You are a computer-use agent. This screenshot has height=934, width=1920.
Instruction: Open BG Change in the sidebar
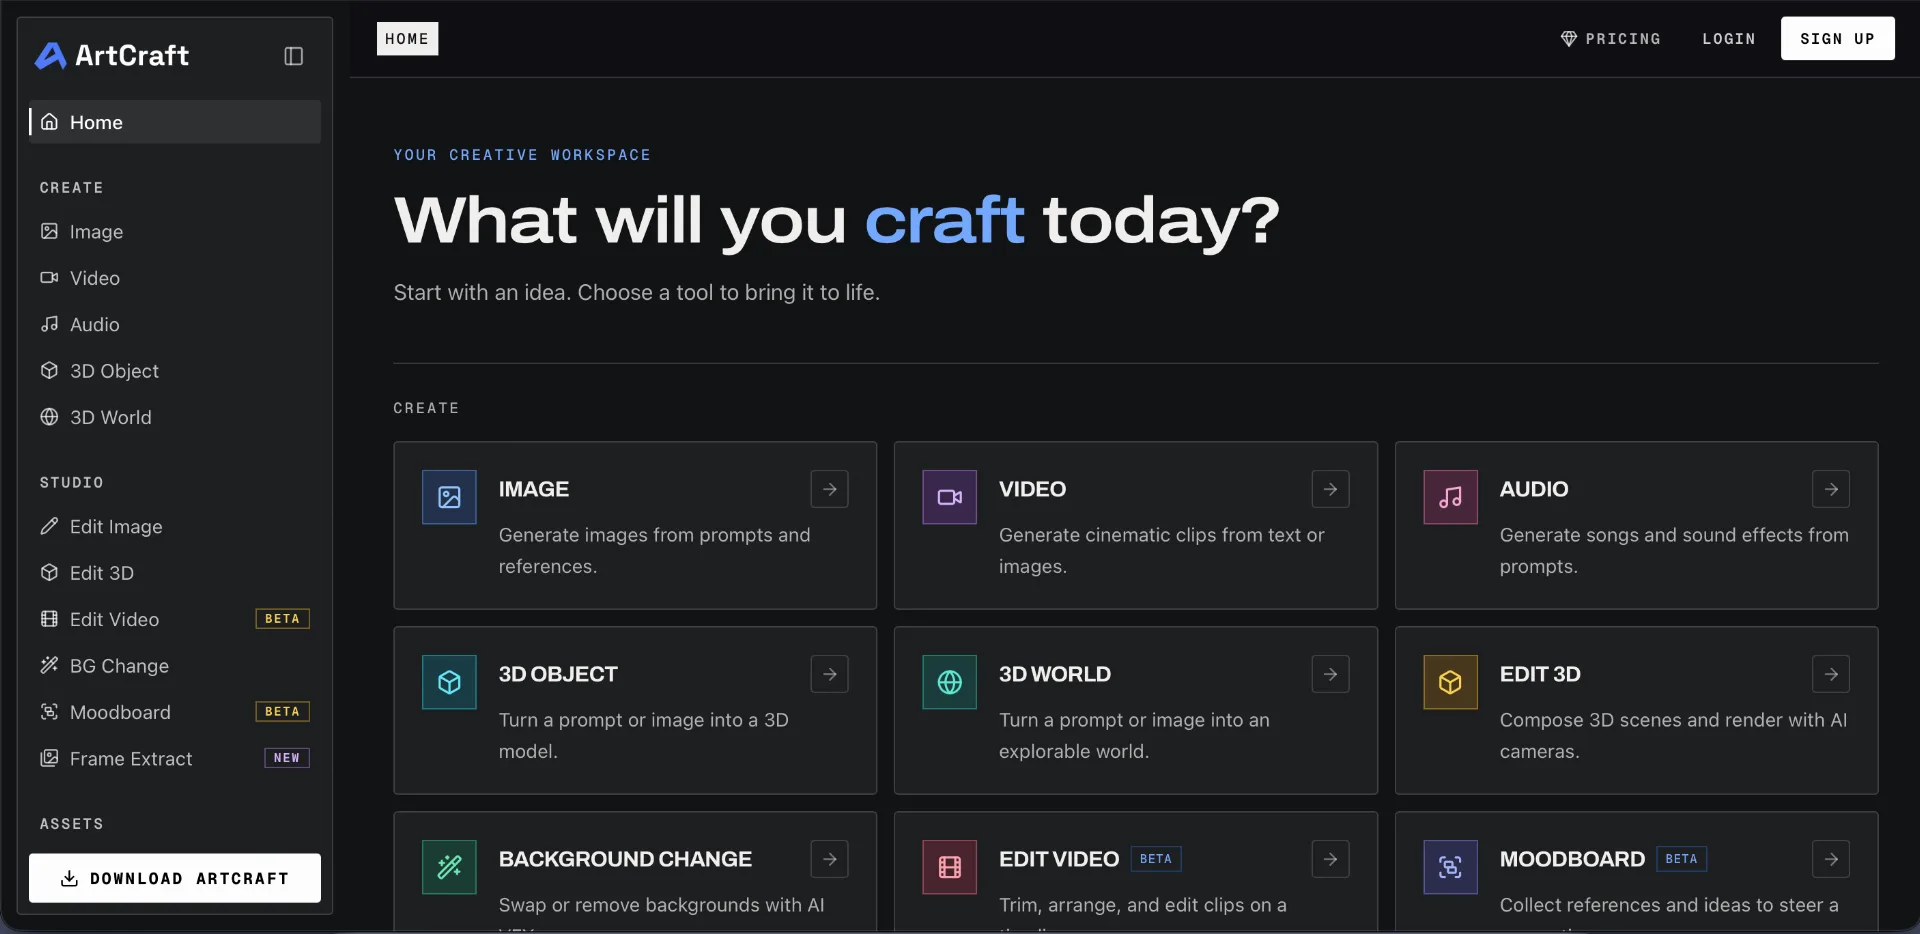tap(175, 666)
